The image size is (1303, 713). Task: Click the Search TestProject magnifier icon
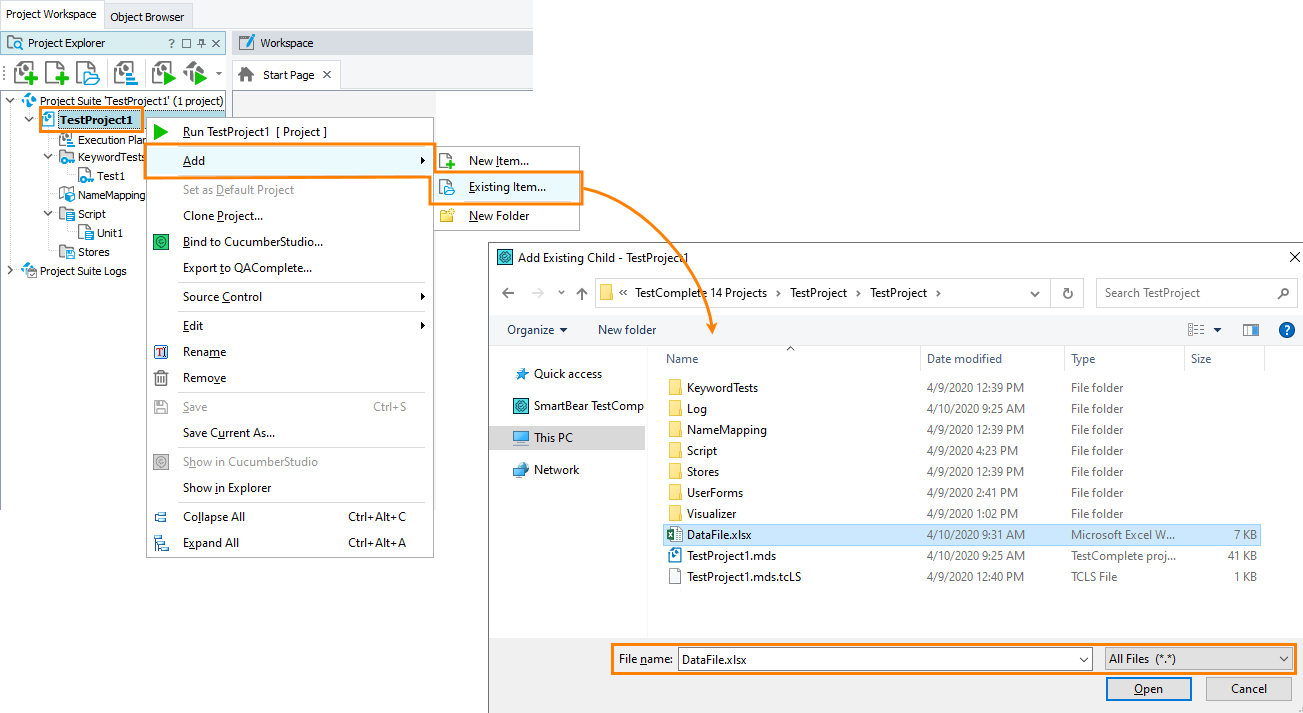[1282, 293]
